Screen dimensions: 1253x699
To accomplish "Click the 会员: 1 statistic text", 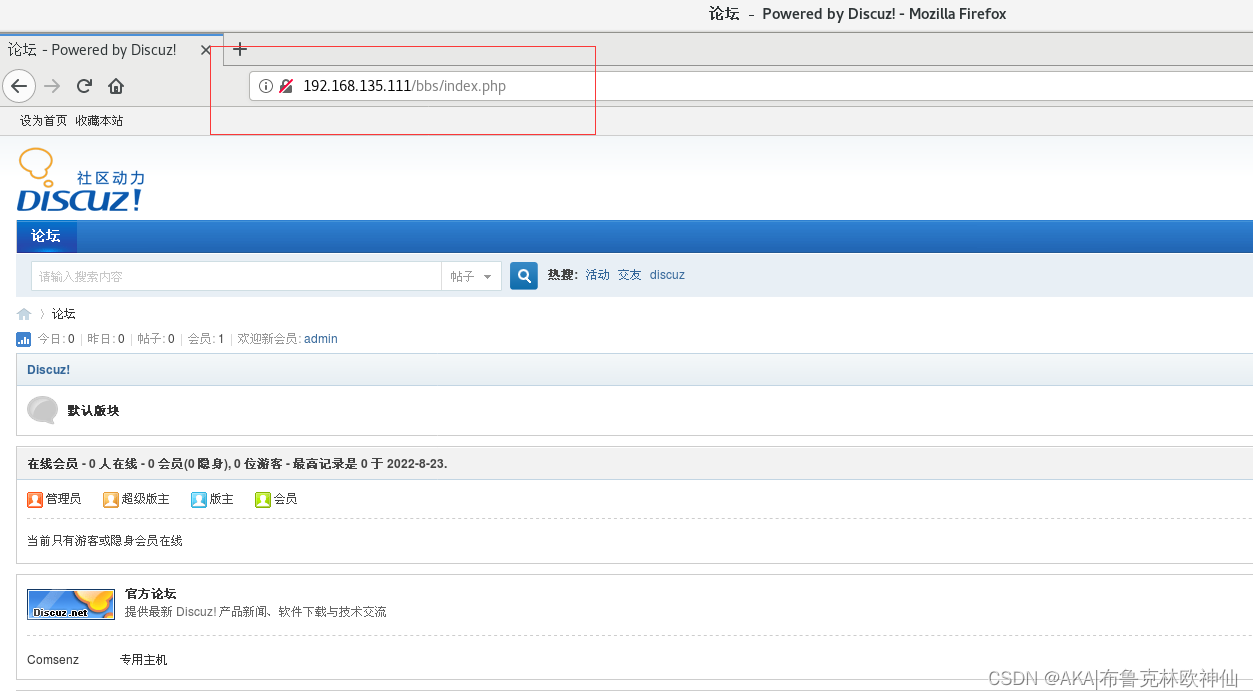I will coord(206,339).
